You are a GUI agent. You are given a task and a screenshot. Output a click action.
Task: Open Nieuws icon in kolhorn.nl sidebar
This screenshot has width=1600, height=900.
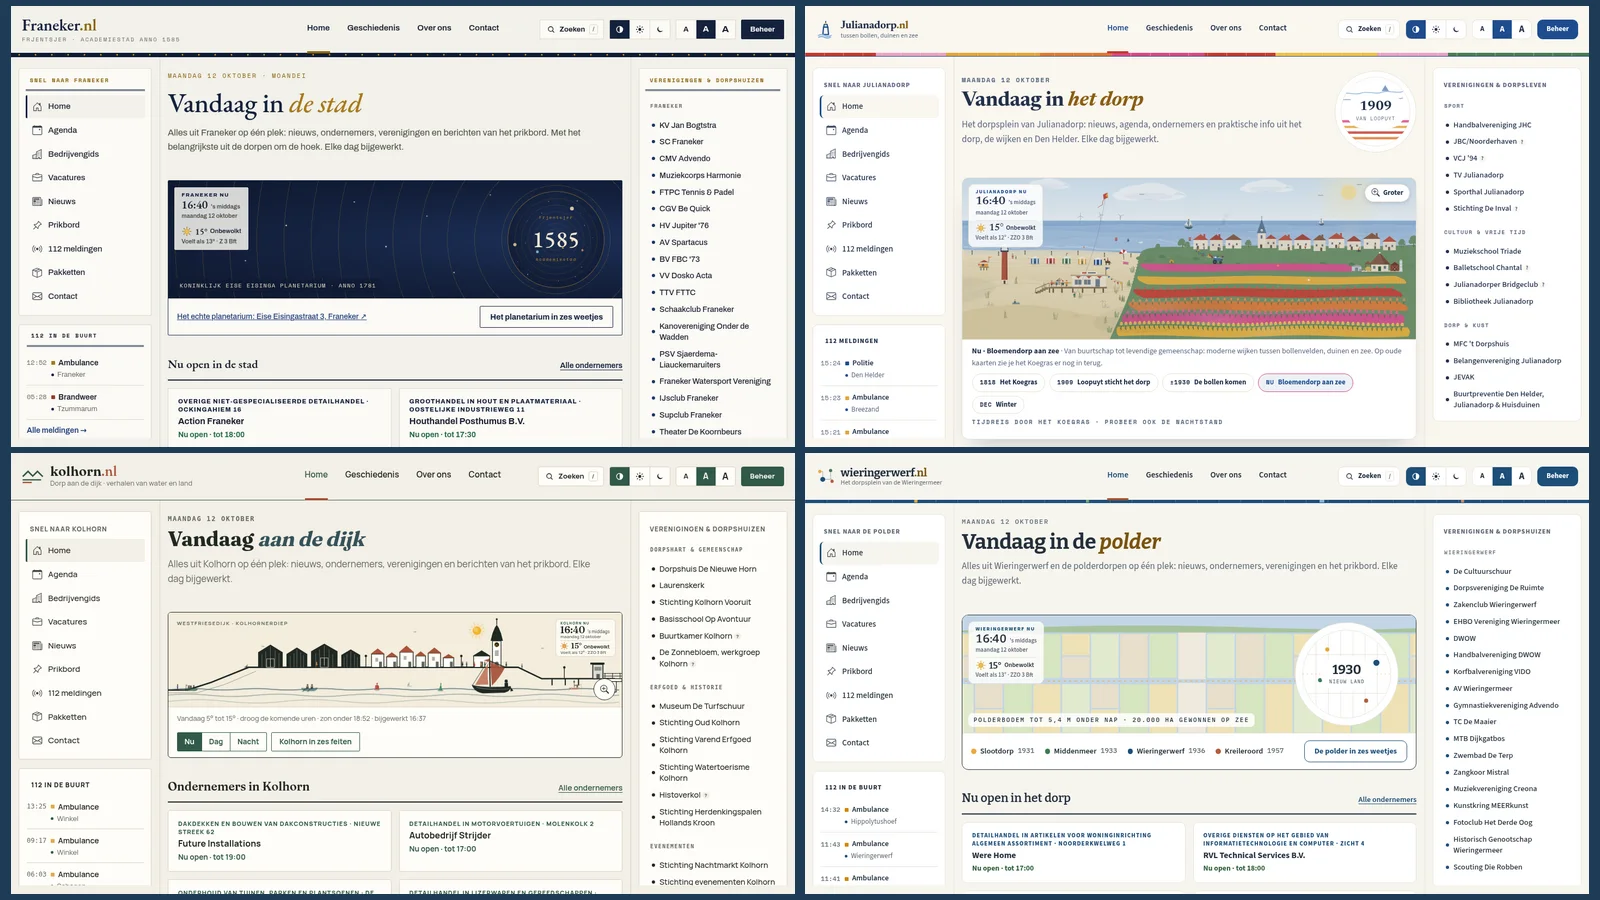(37, 646)
